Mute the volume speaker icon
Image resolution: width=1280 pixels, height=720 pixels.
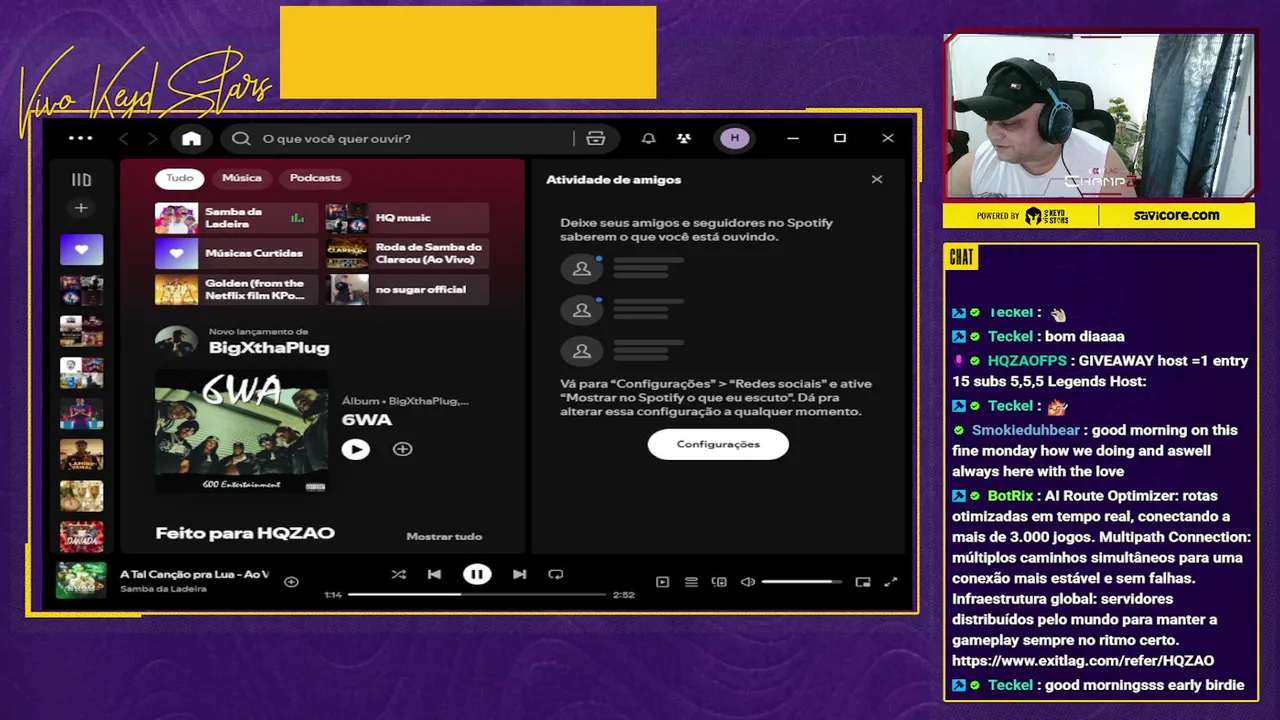click(747, 582)
